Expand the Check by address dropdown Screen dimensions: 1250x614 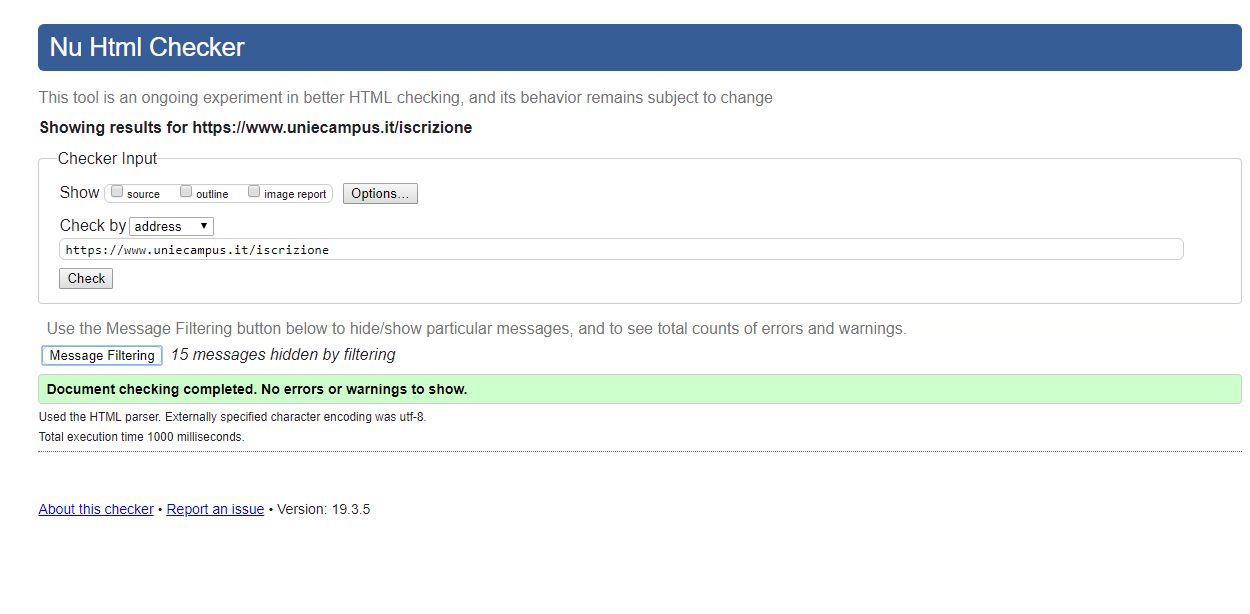(x=171, y=226)
